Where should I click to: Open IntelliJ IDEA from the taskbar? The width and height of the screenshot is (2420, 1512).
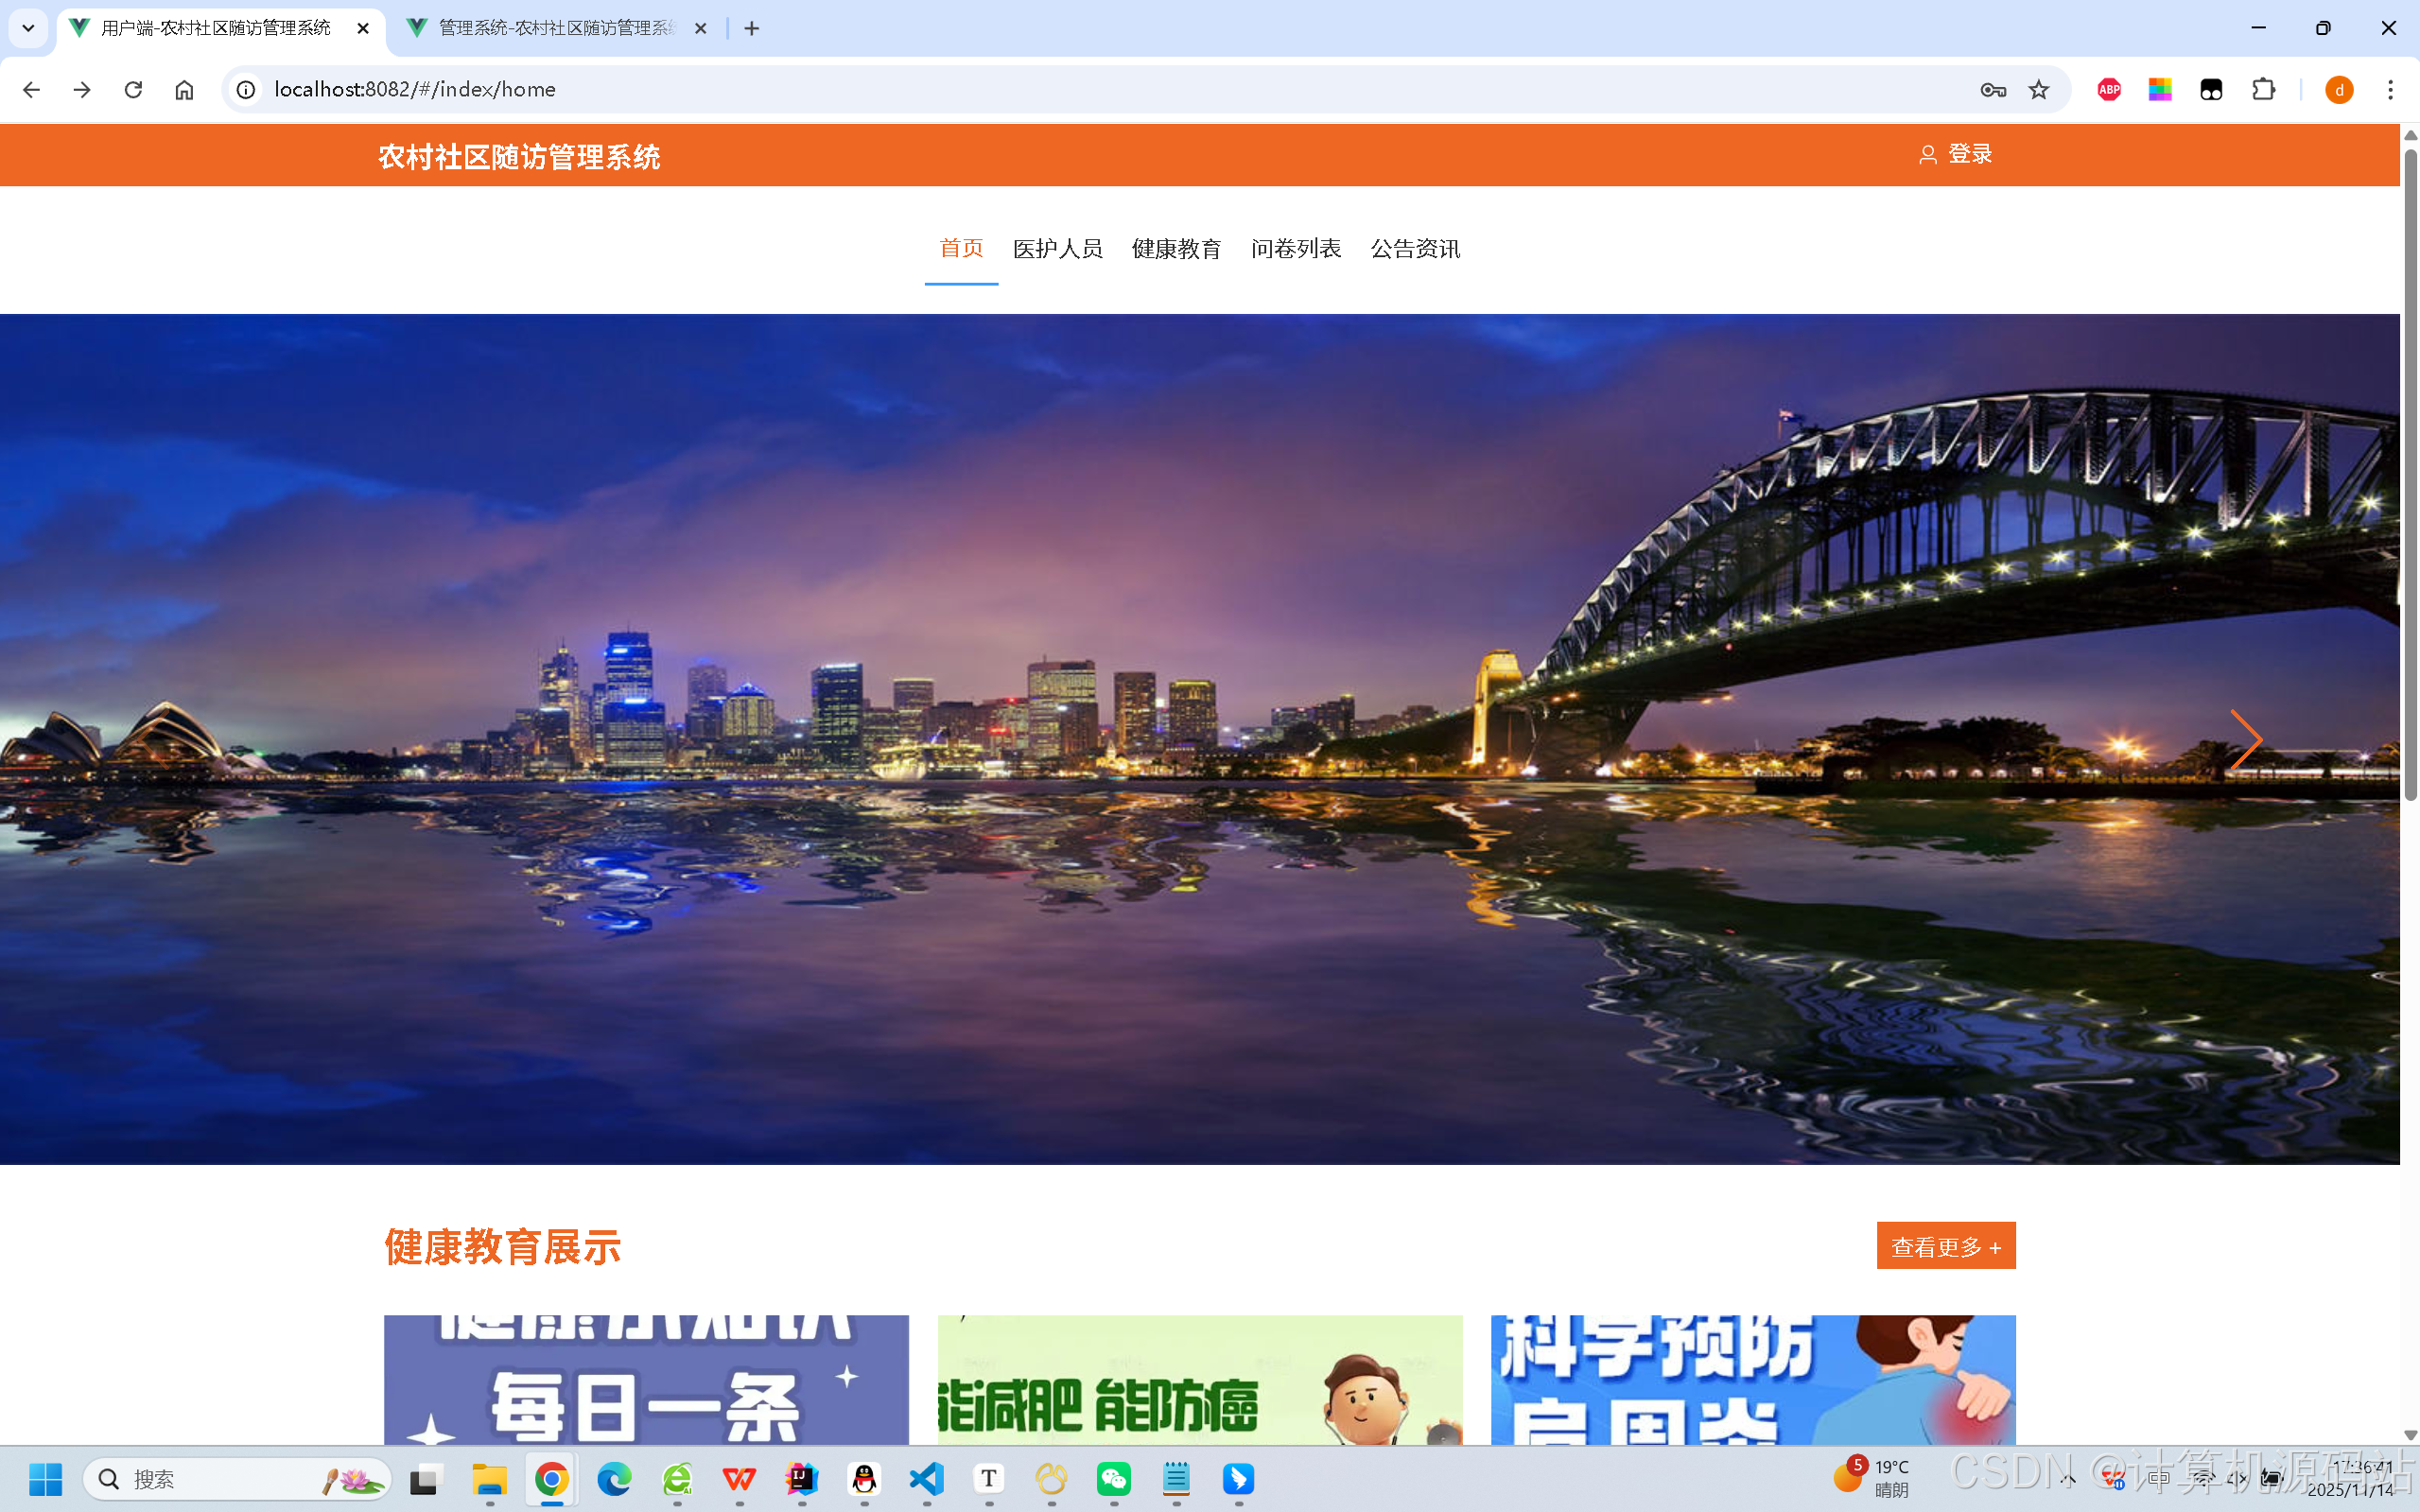[x=802, y=1478]
